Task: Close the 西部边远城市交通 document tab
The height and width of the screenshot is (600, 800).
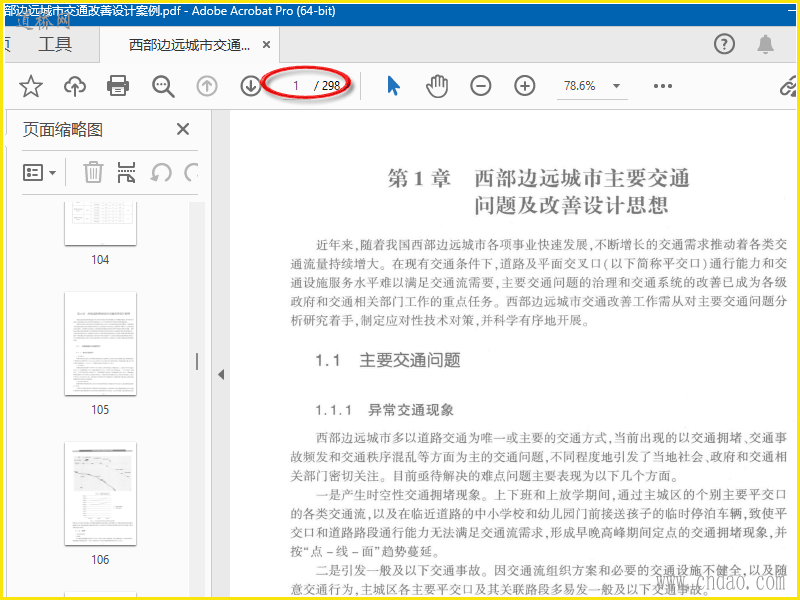Action: [266, 45]
